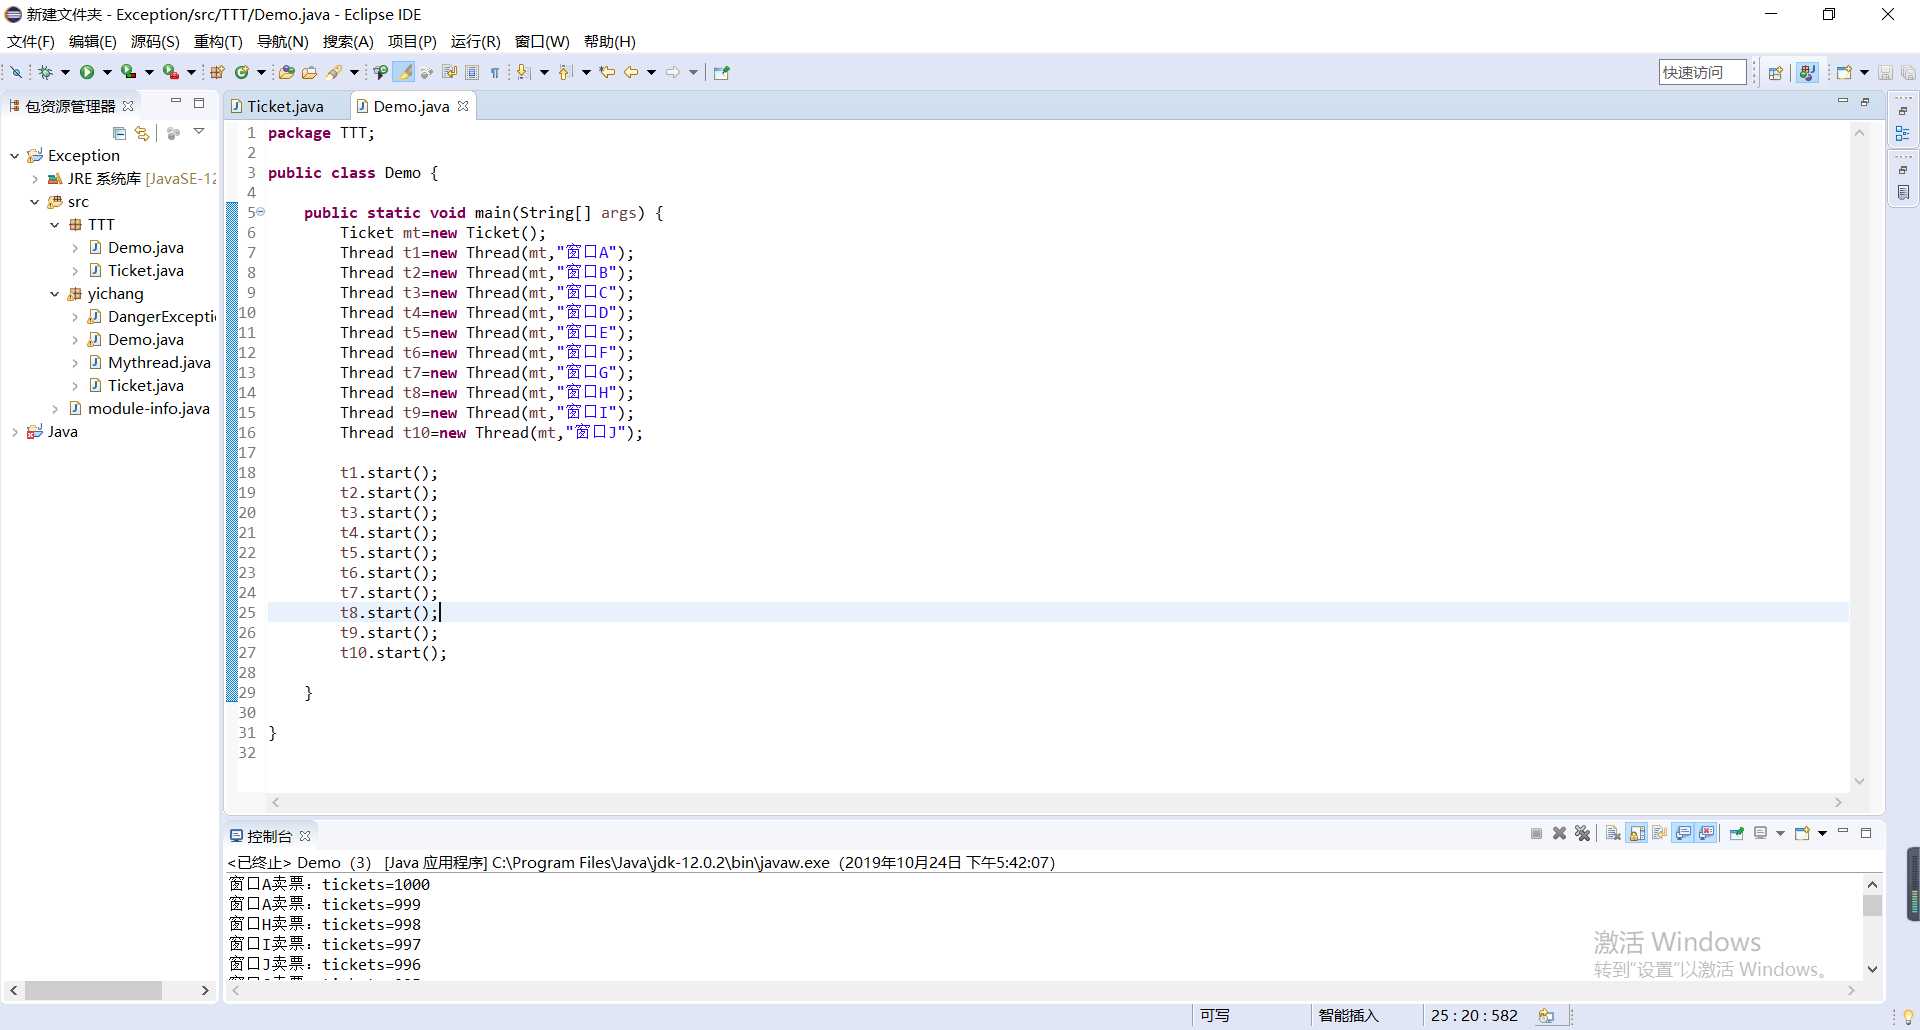1920x1030 pixels.
Task: Toggle Mark Occurrences highlighter button
Action: point(404,72)
